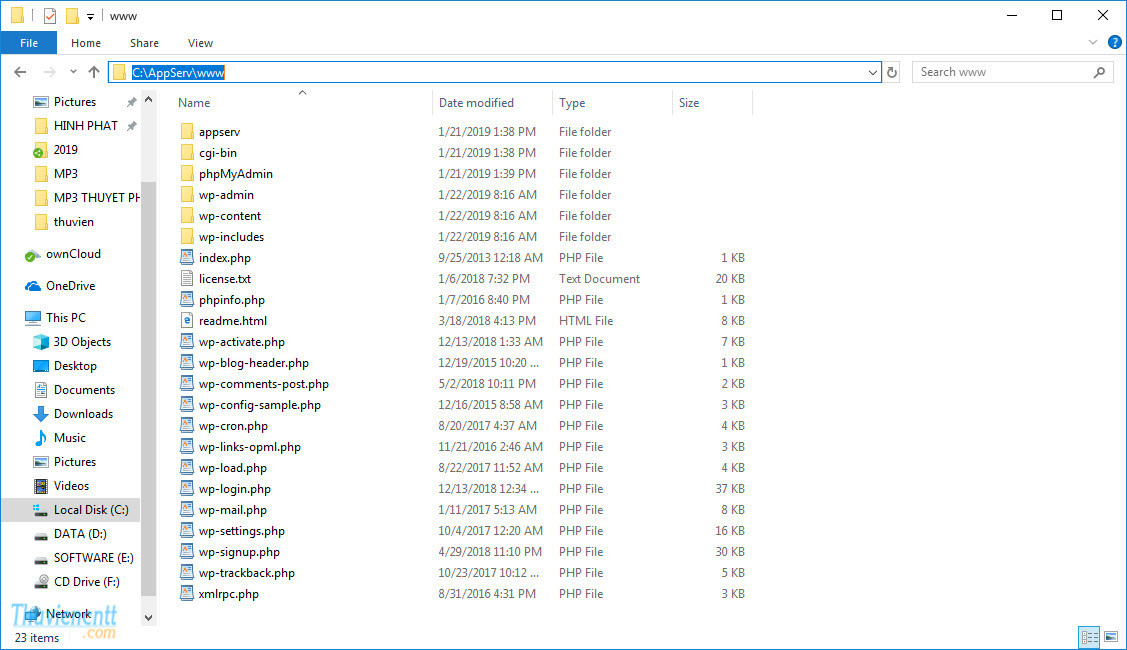Select the file named phpinfo.php
Image resolution: width=1127 pixels, height=650 pixels.
(231, 300)
